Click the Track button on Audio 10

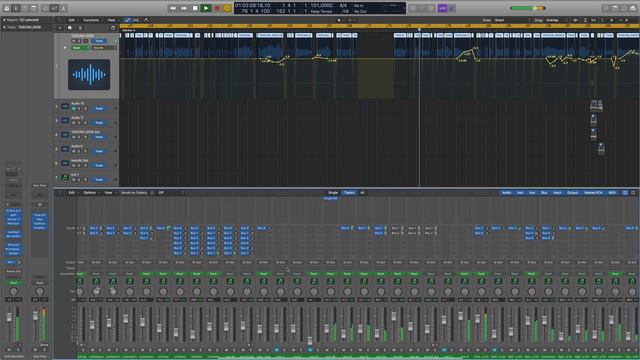(x=99, y=109)
